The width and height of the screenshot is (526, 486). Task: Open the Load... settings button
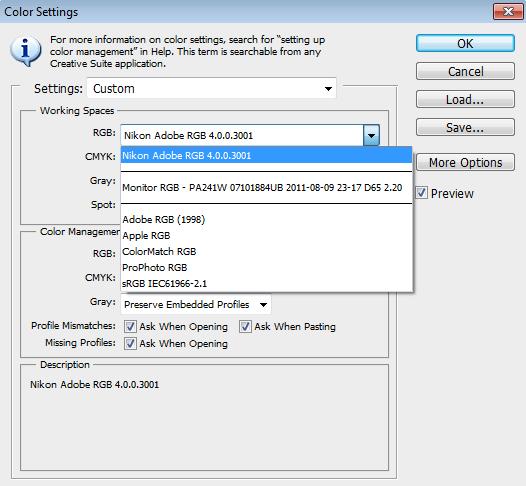click(x=465, y=99)
